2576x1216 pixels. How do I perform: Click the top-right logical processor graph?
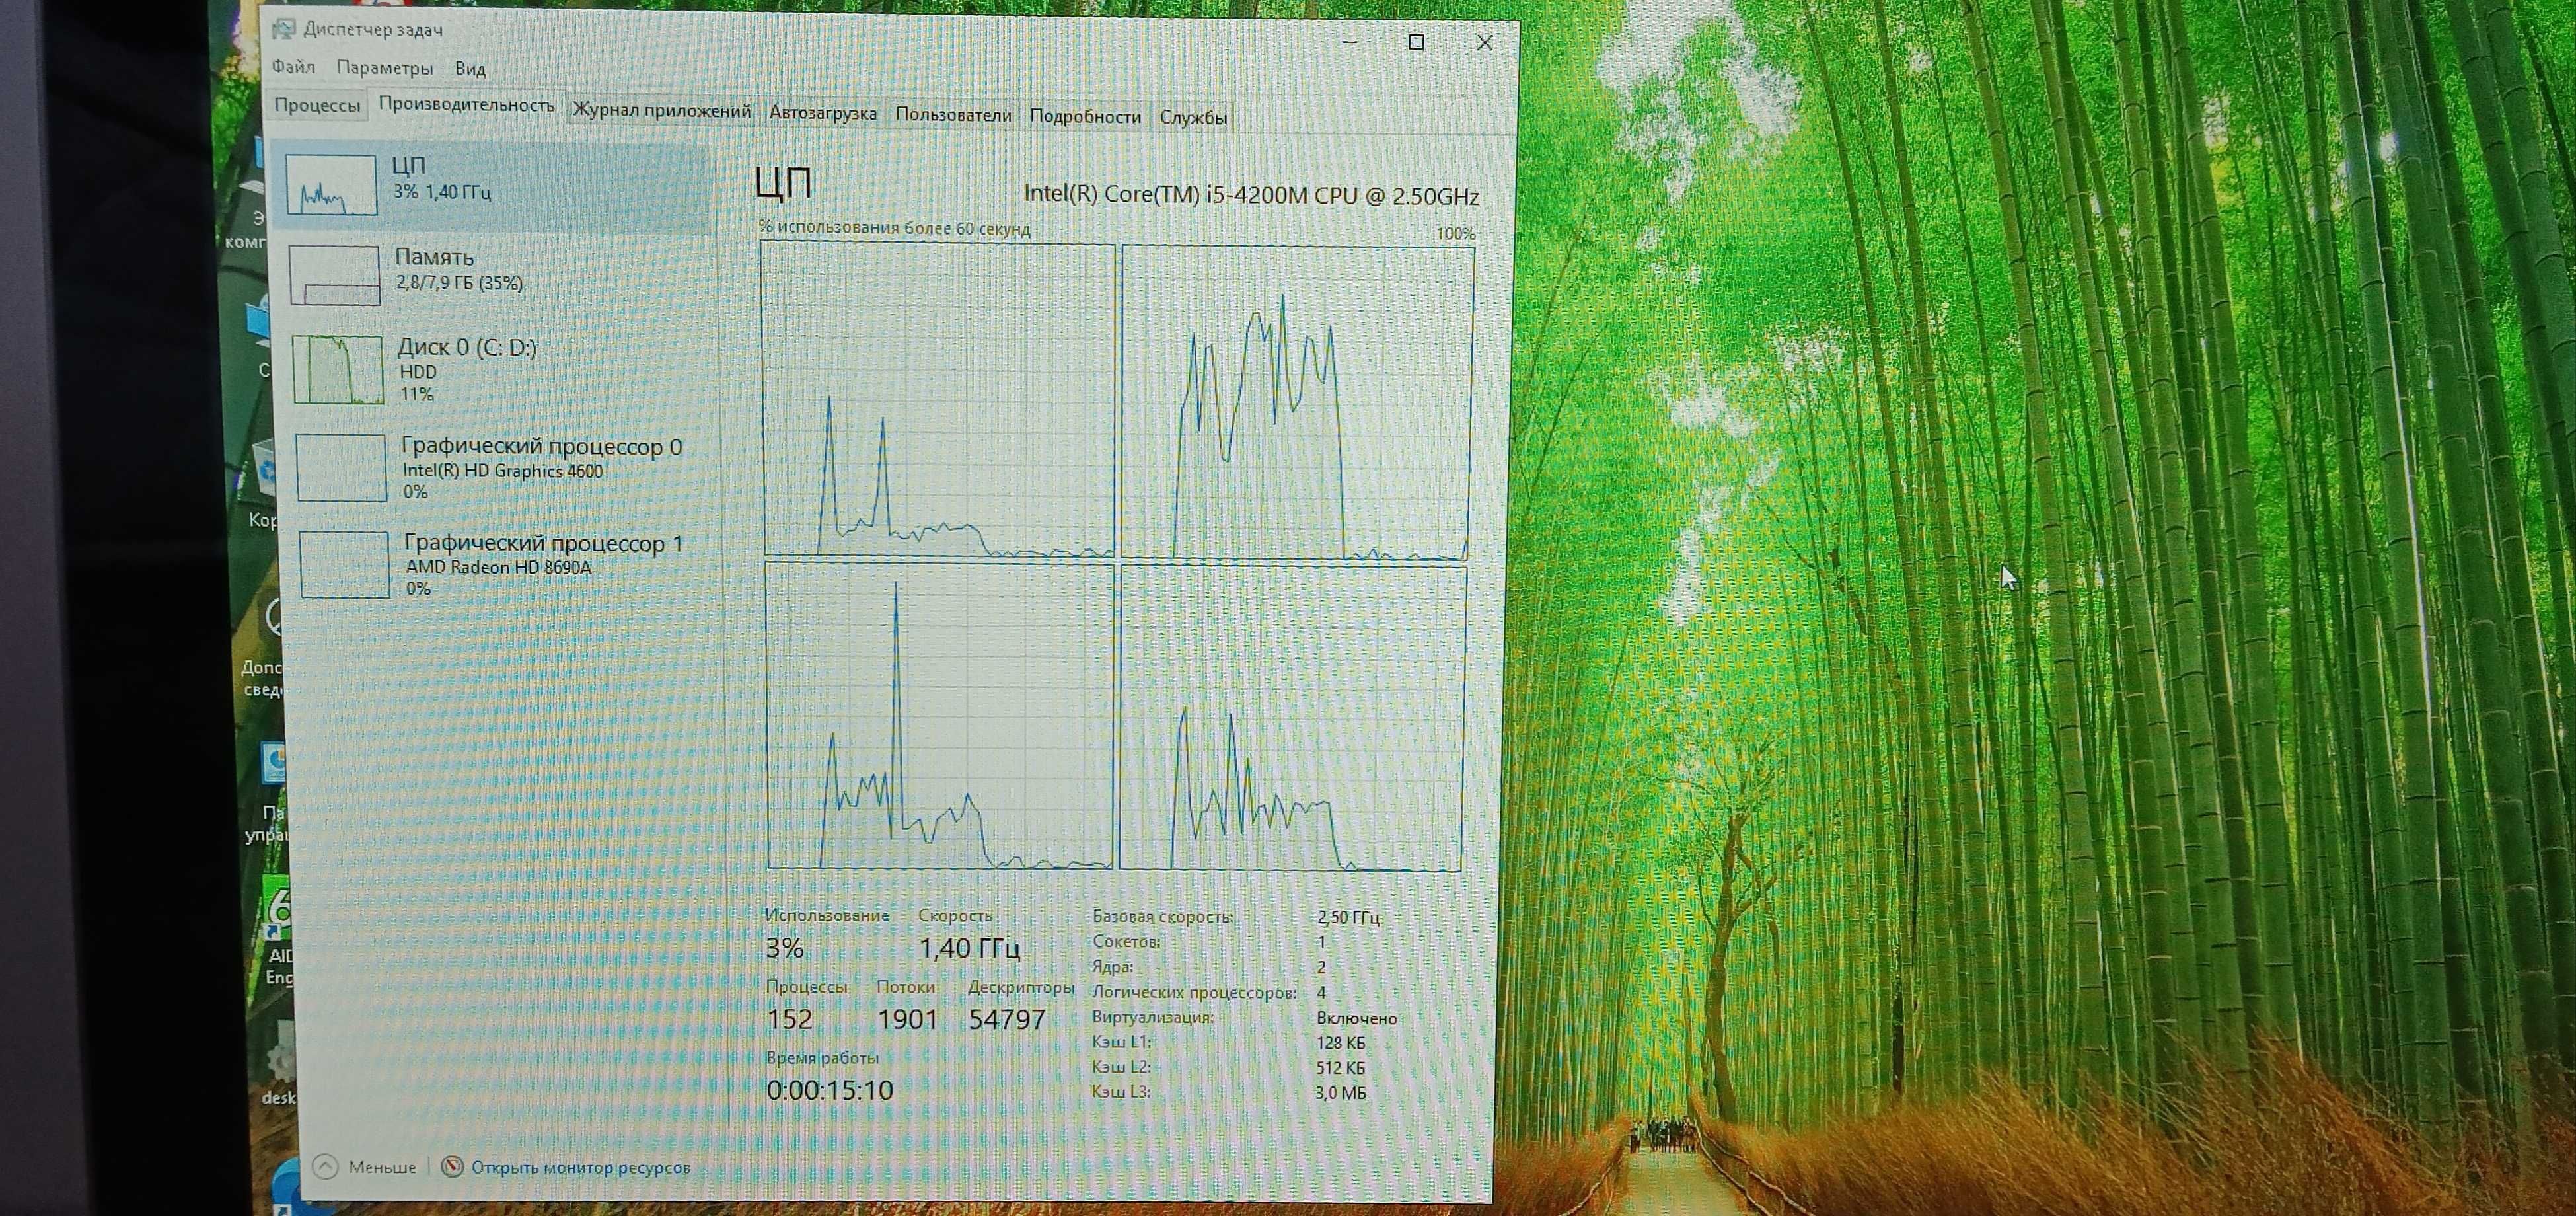1297,403
